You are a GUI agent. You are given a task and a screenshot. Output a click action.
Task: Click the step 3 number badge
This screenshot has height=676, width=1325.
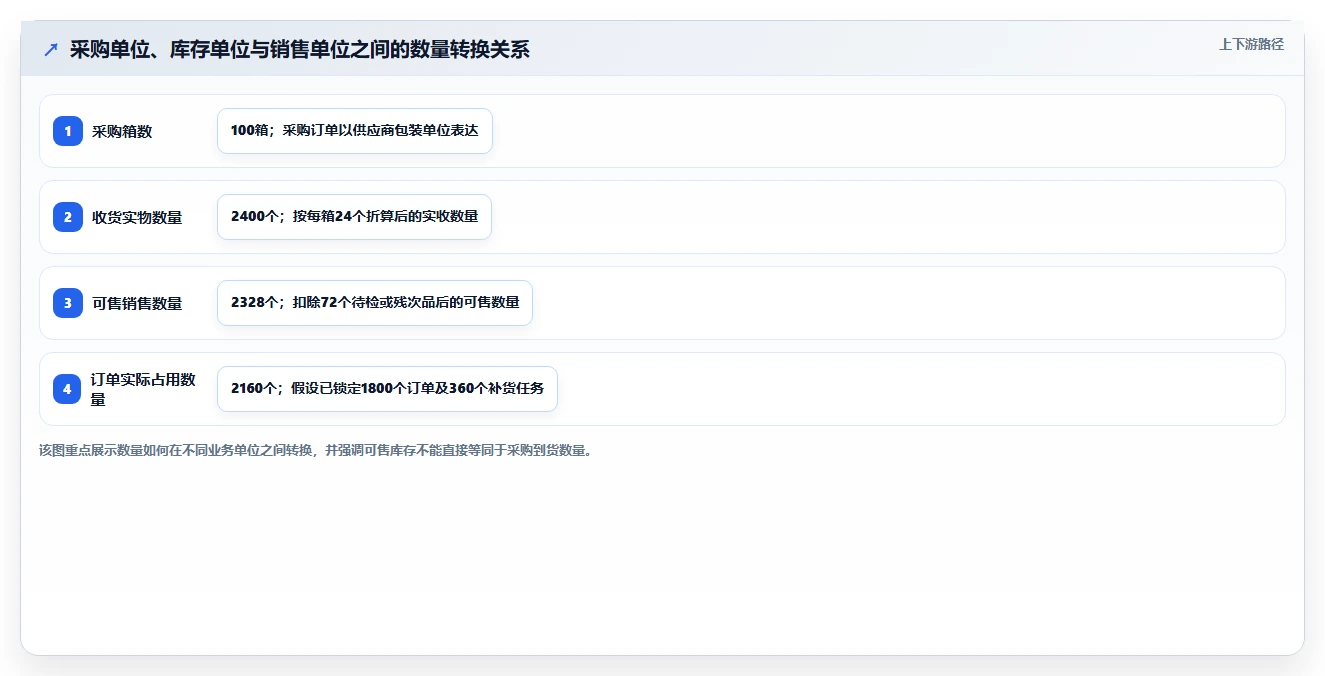pos(68,303)
